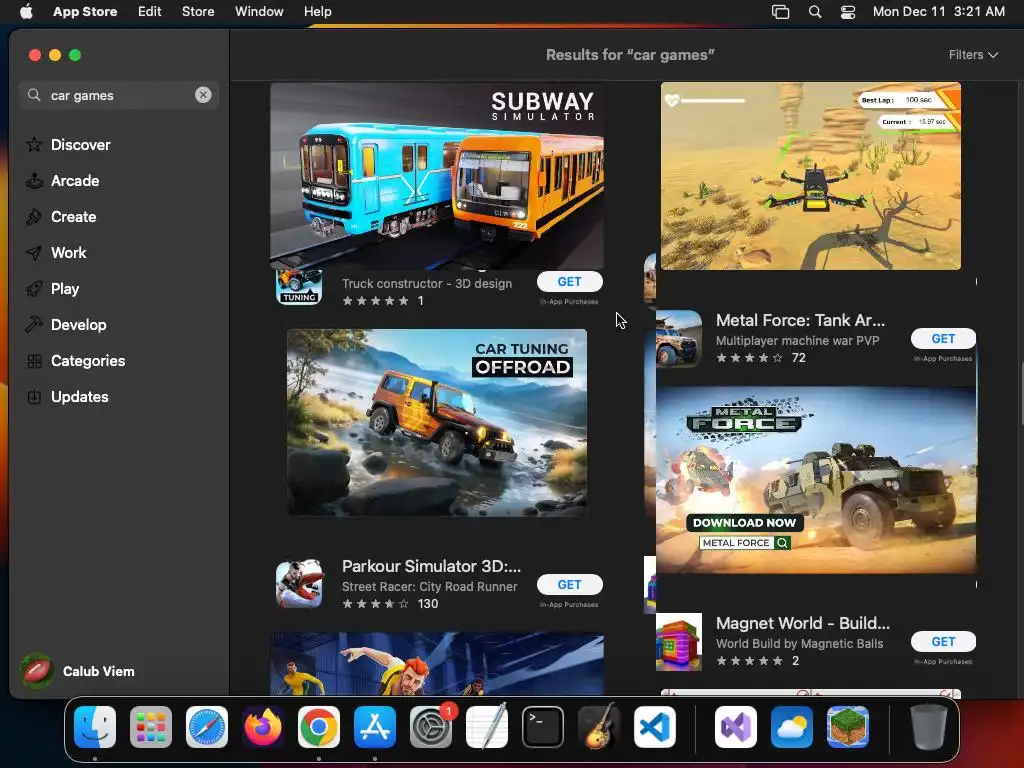Get the Truck constructor app

(569, 281)
